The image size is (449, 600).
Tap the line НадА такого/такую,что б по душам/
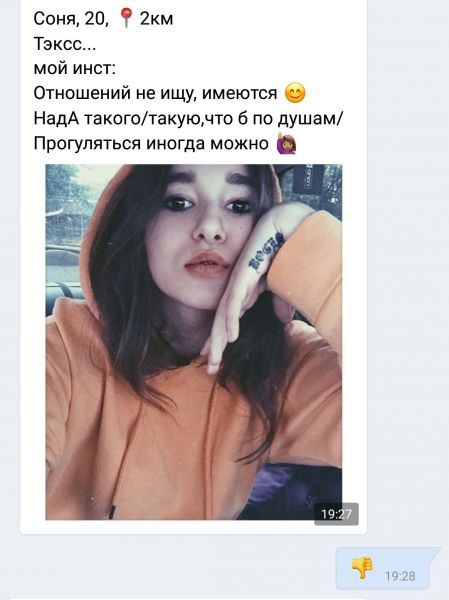coord(188,118)
